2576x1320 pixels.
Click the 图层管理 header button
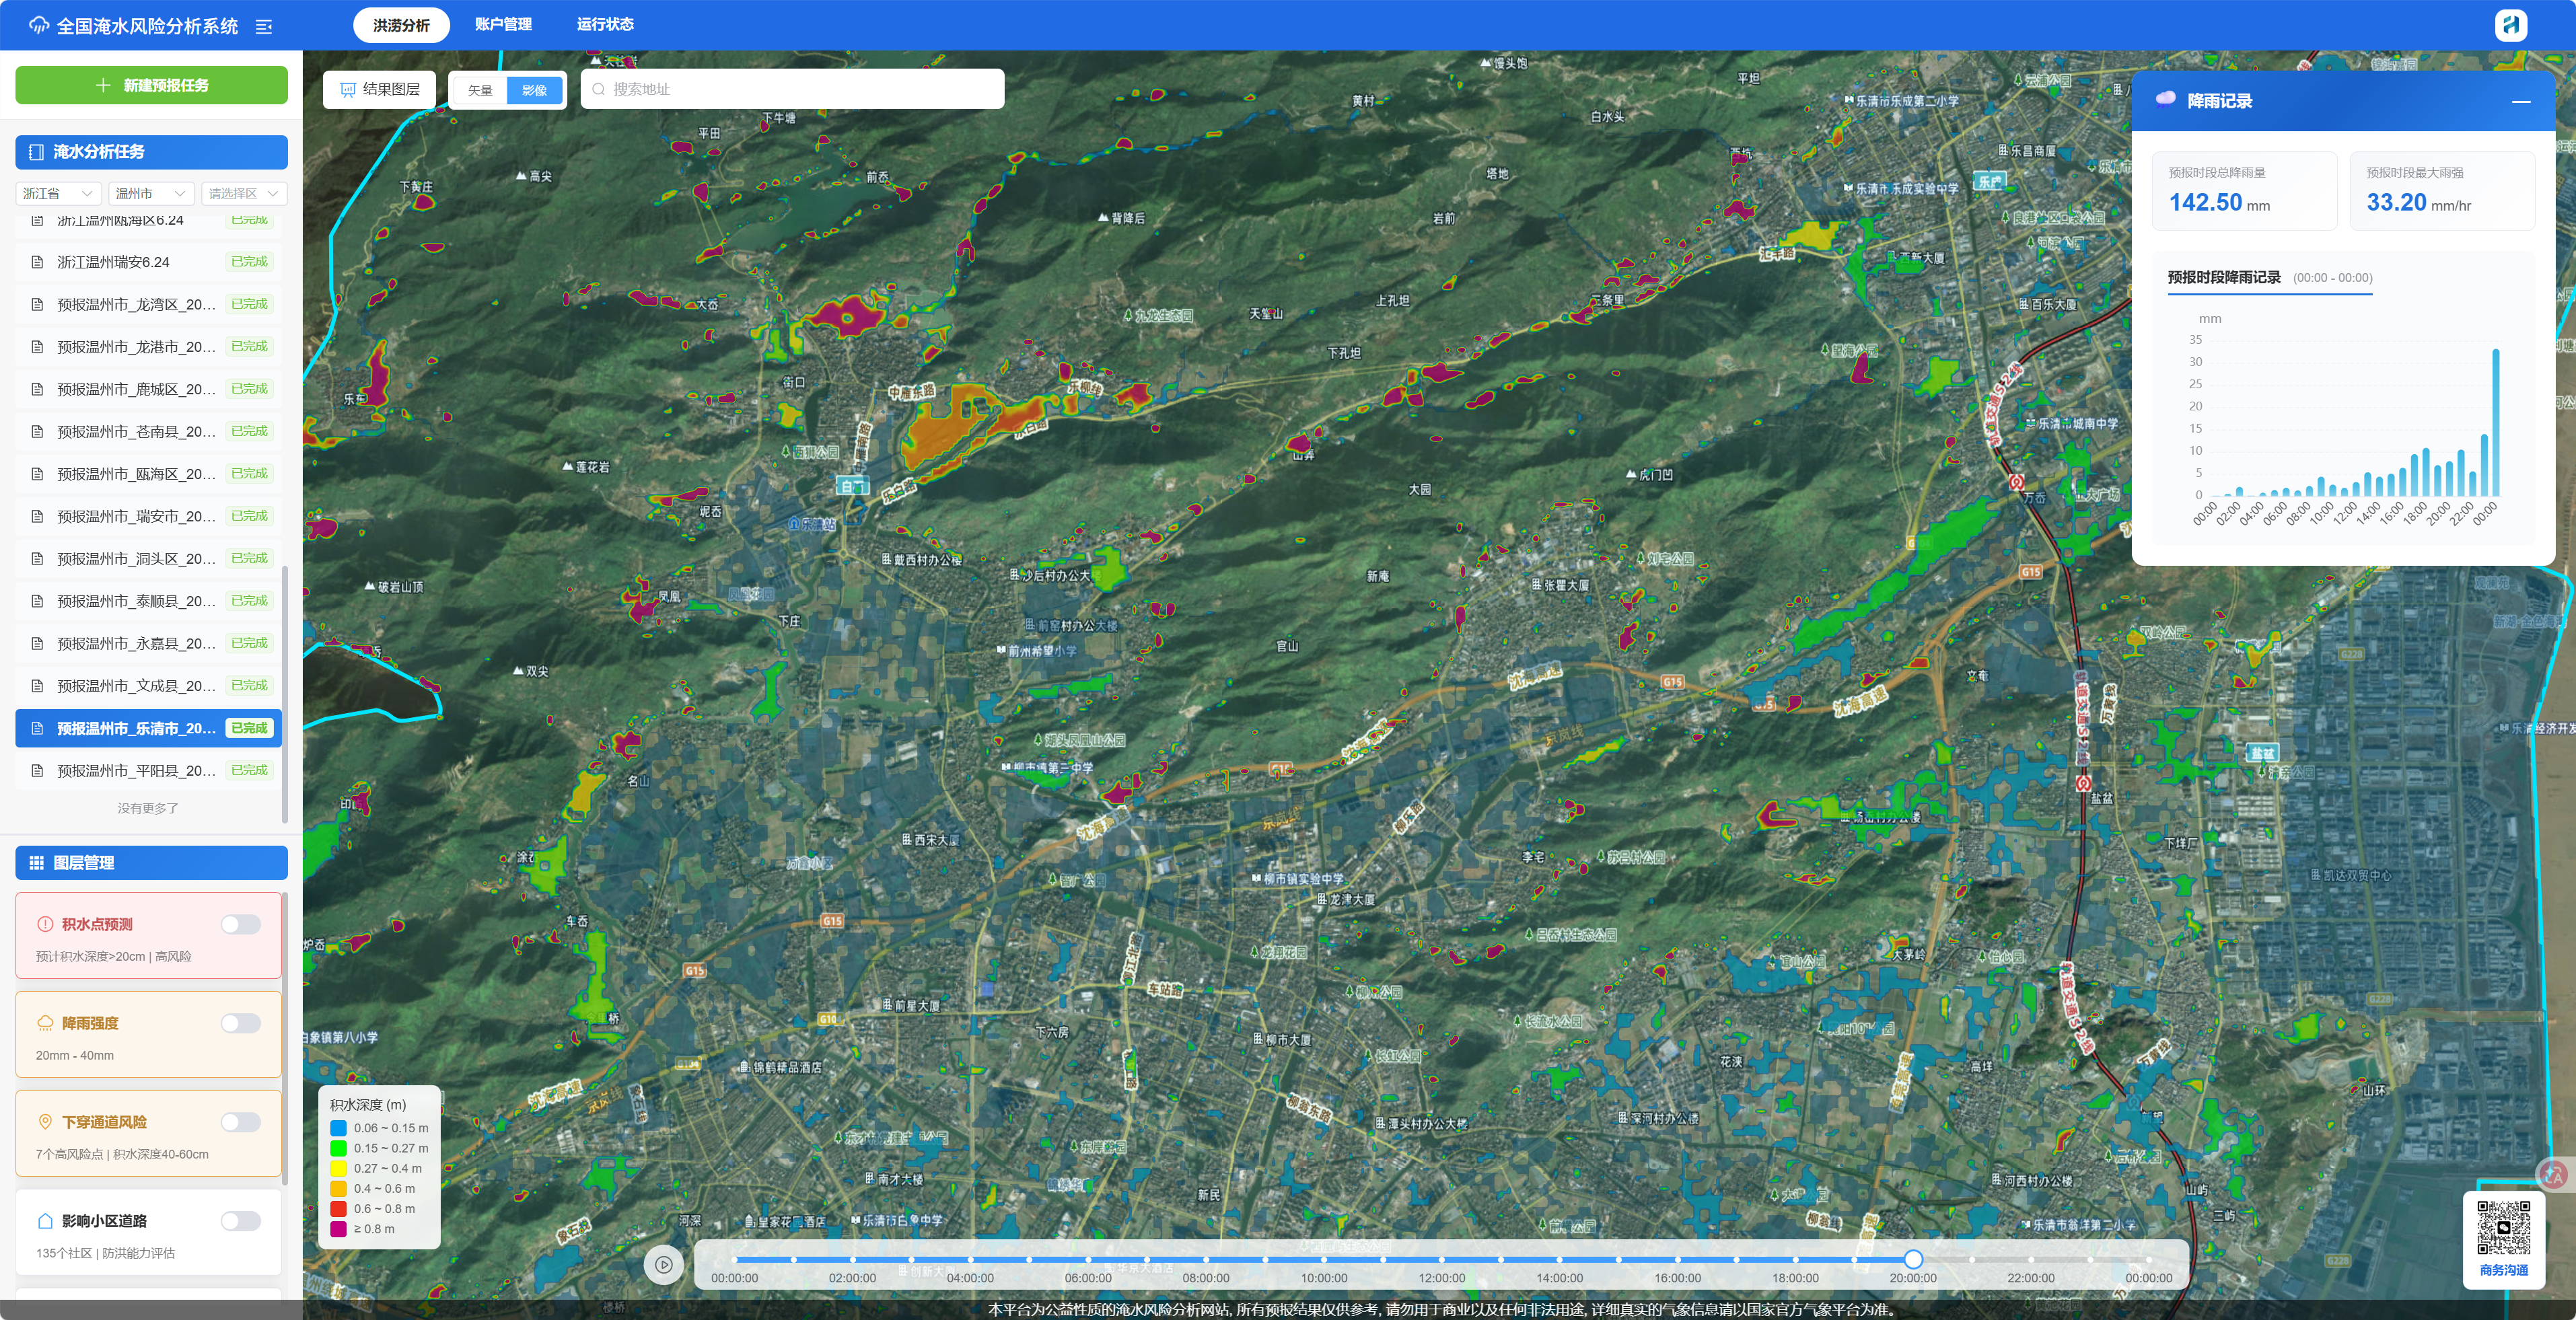(152, 863)
